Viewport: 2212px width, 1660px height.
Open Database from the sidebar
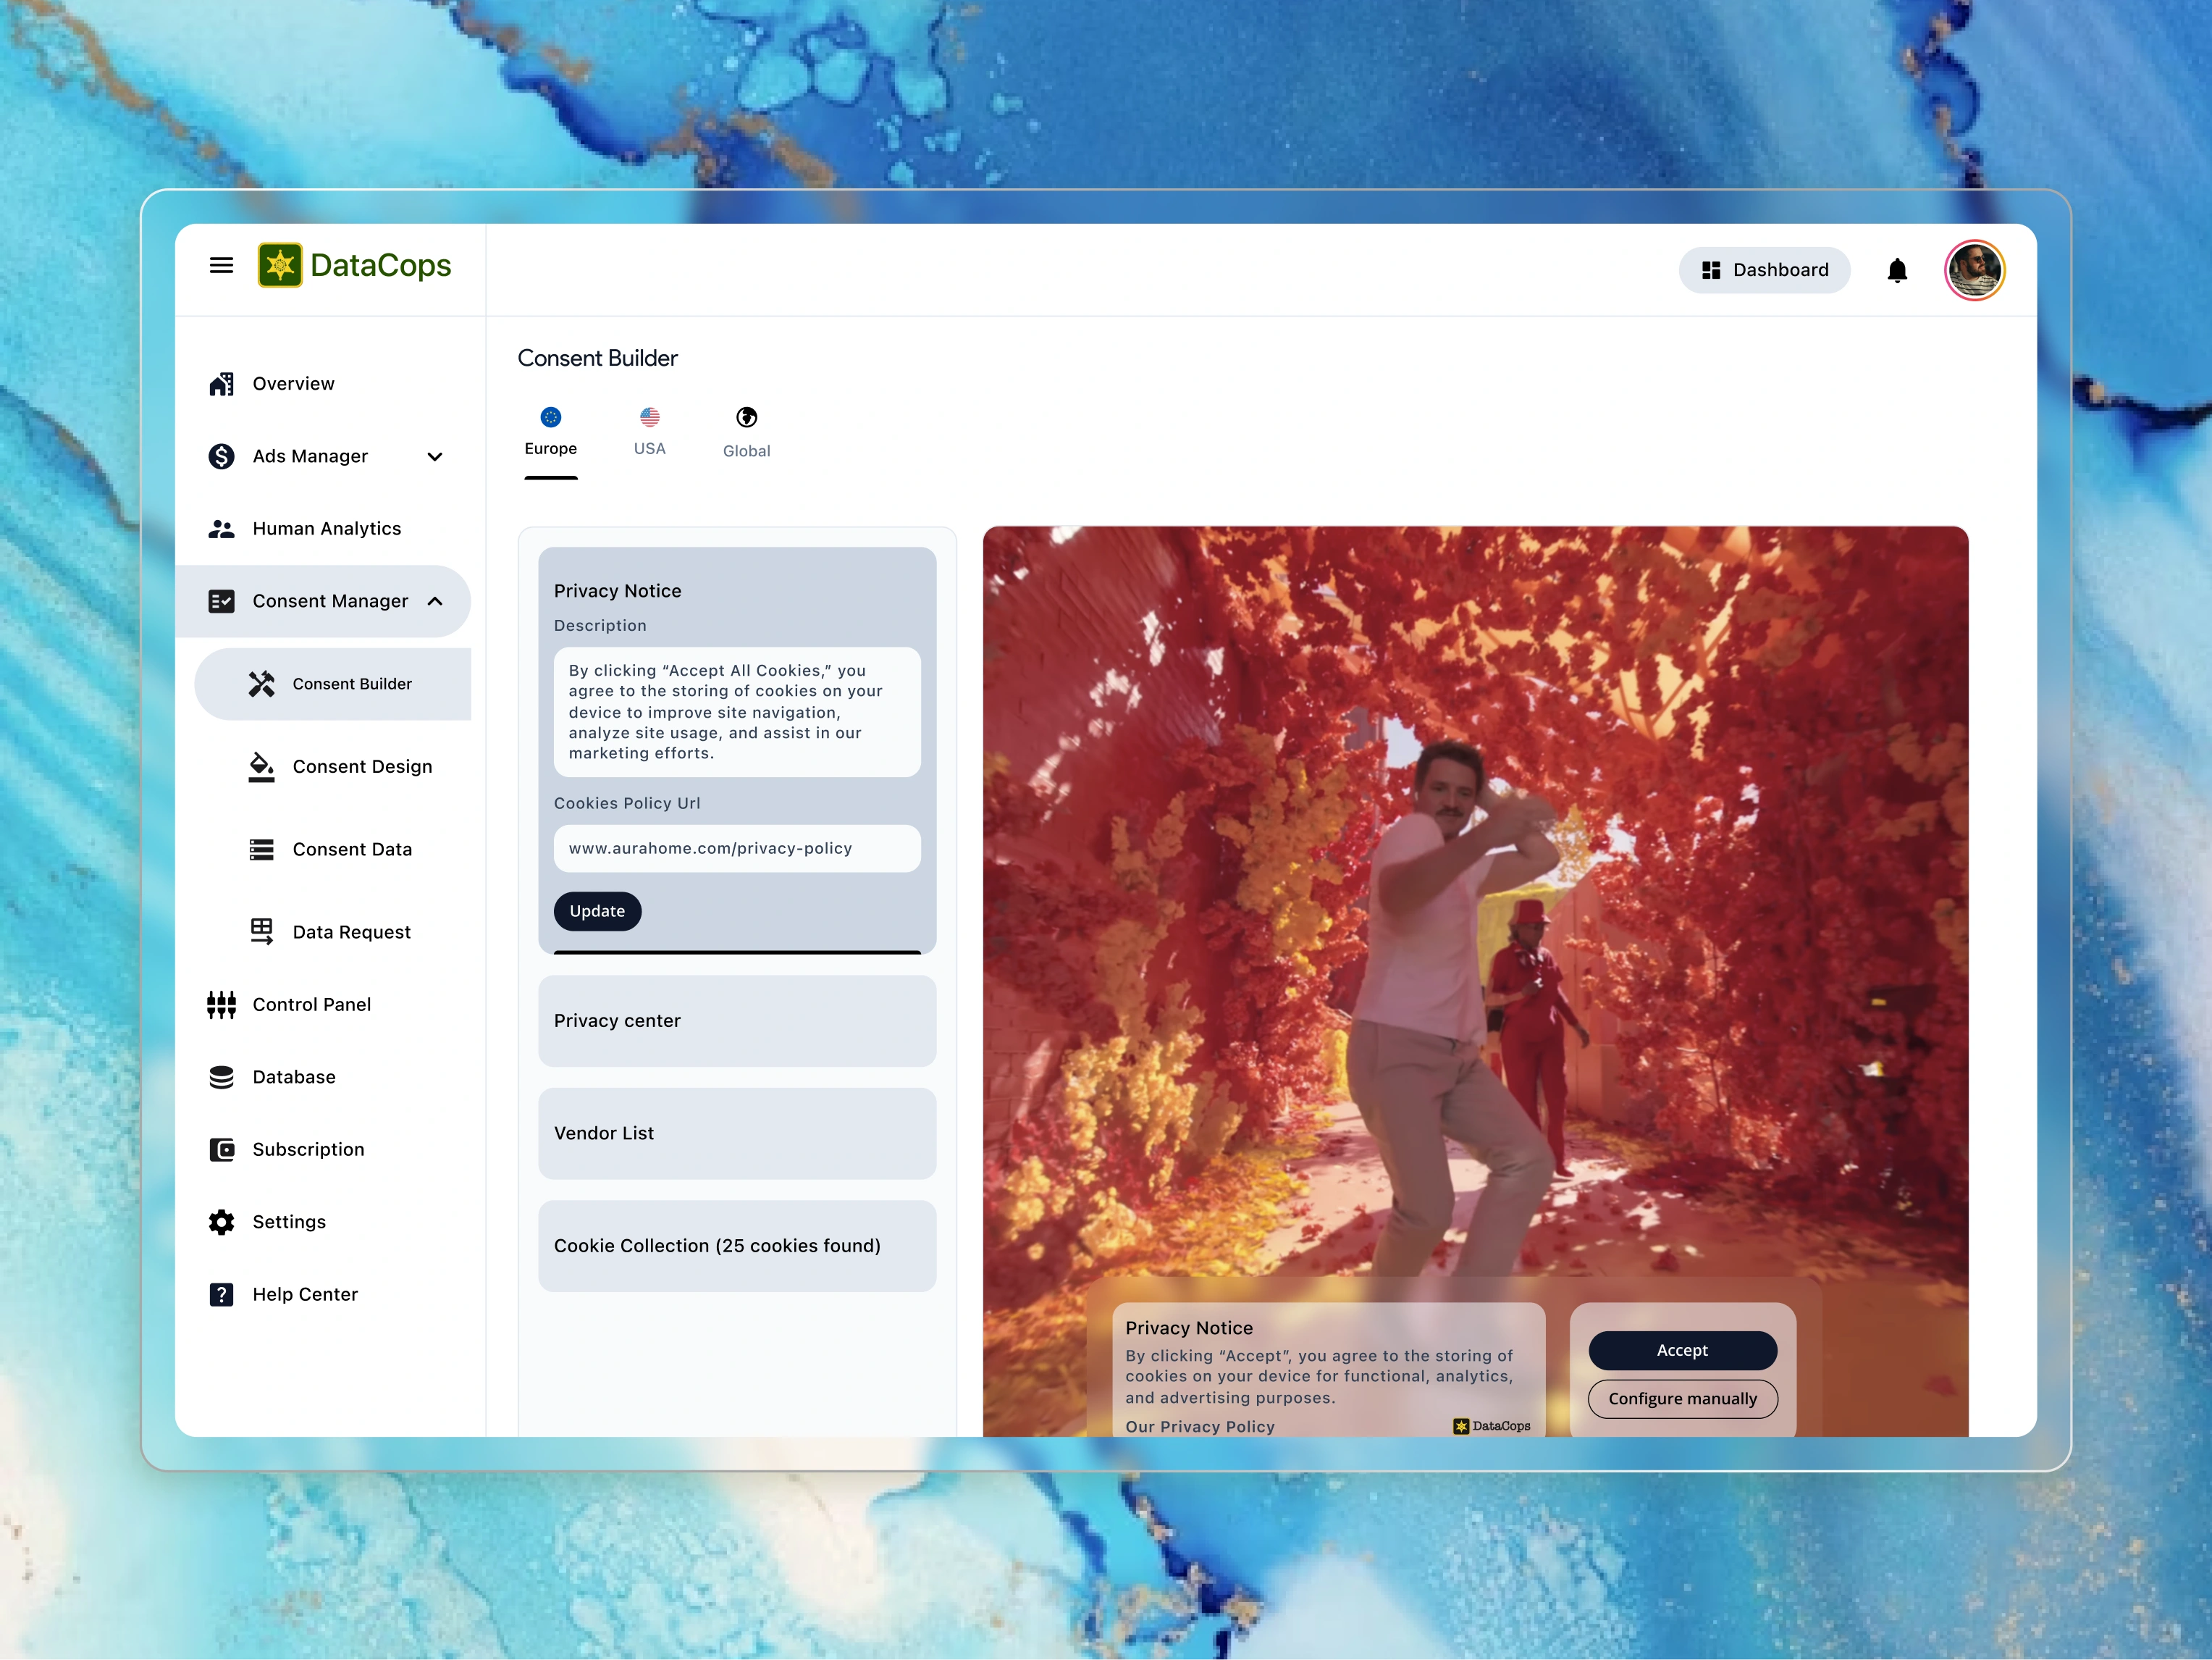pyautogui.click(x=293, y=1077)
